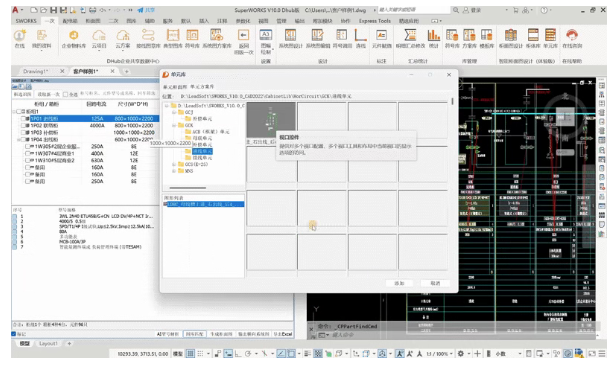Check the 1W307 circuit row checkbox

click(27, 154)
